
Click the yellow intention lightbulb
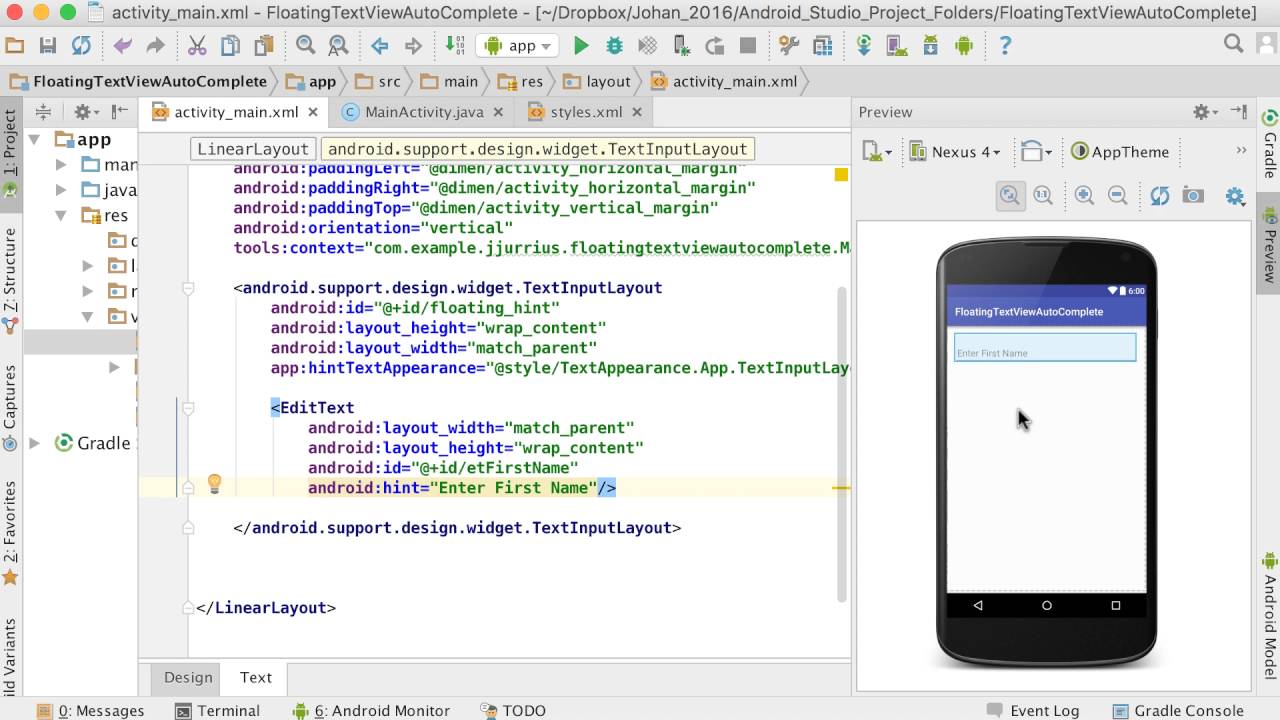click(214, 484)
